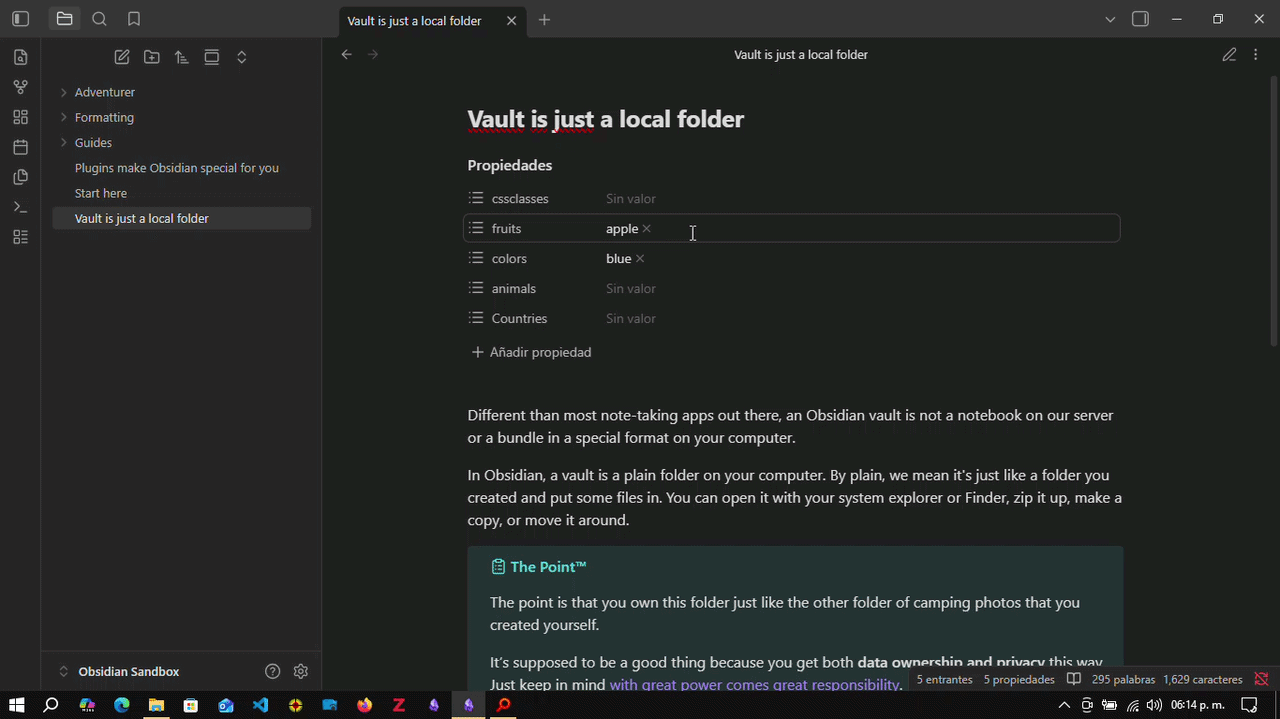Click the red sync disabled status icon
The height and width of the screenshot is (719, 1280).
click(1261, 679)
